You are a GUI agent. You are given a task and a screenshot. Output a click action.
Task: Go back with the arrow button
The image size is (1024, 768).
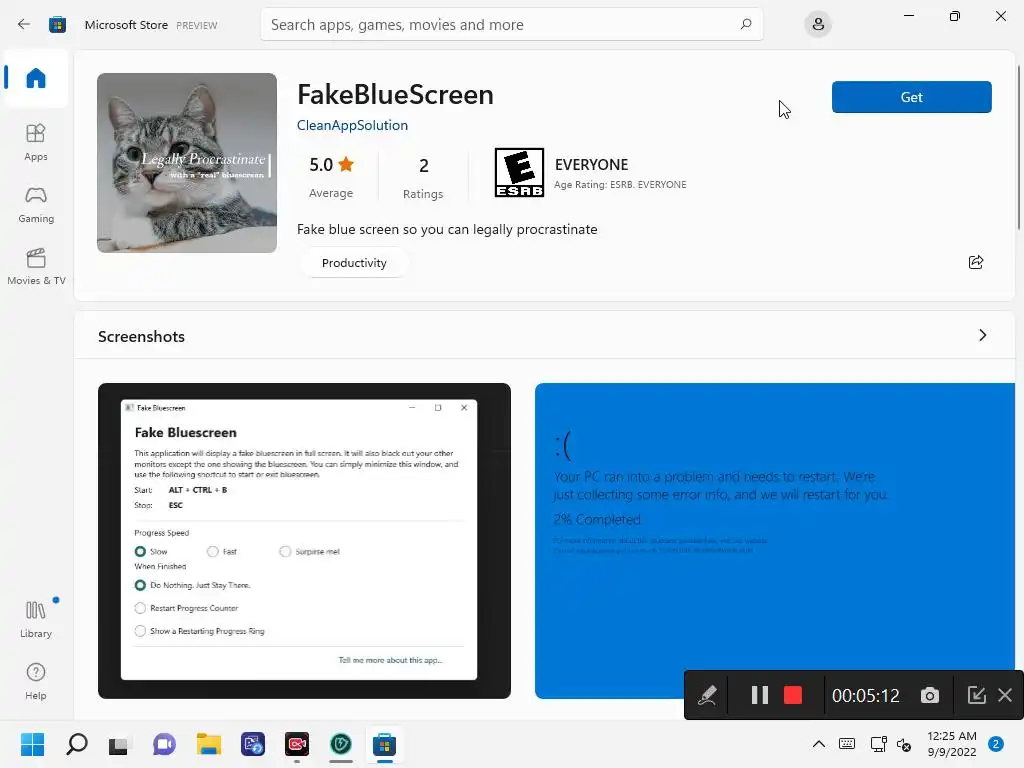pos(24,24)
